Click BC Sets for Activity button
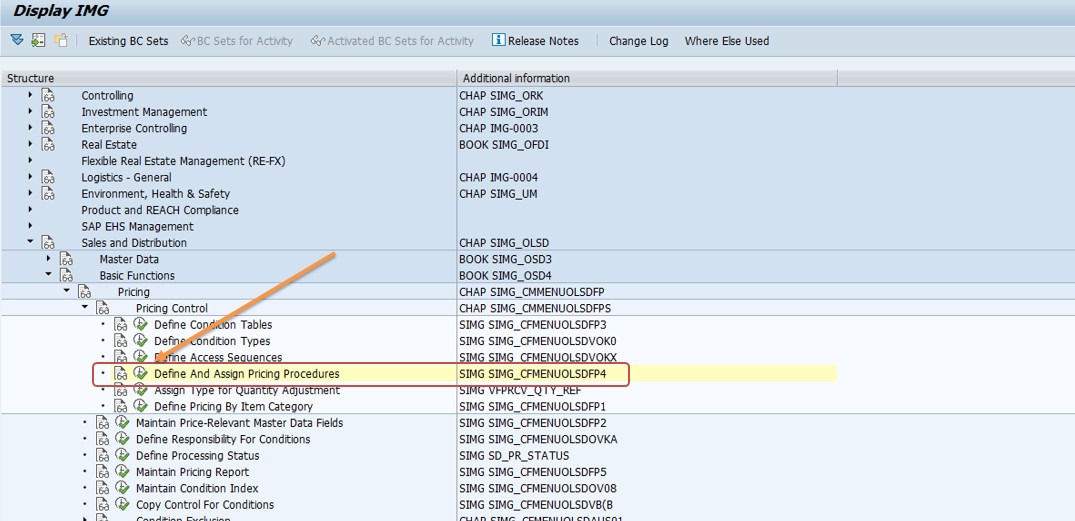 [x=237, y=41]
